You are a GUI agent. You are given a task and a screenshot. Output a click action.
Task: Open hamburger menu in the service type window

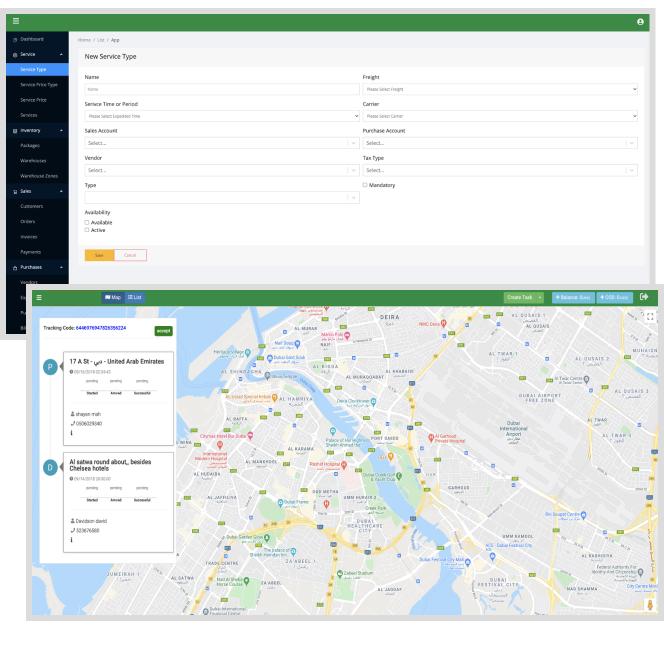16,21
